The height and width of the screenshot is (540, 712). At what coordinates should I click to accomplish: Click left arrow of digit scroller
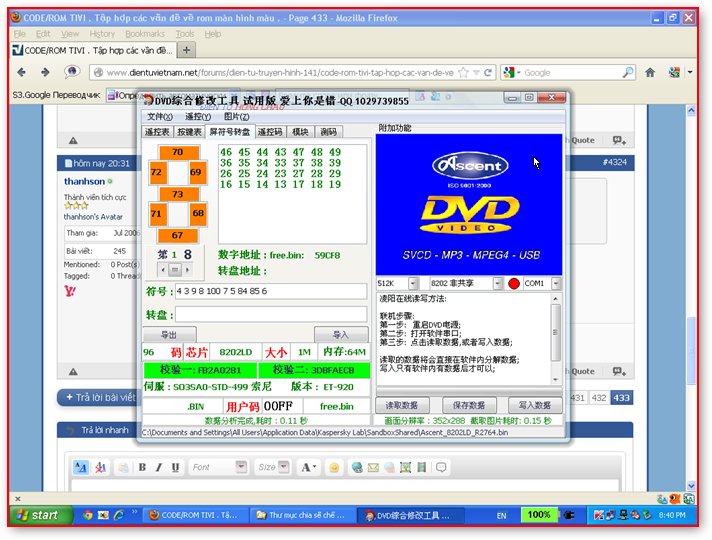click(163, 270)
